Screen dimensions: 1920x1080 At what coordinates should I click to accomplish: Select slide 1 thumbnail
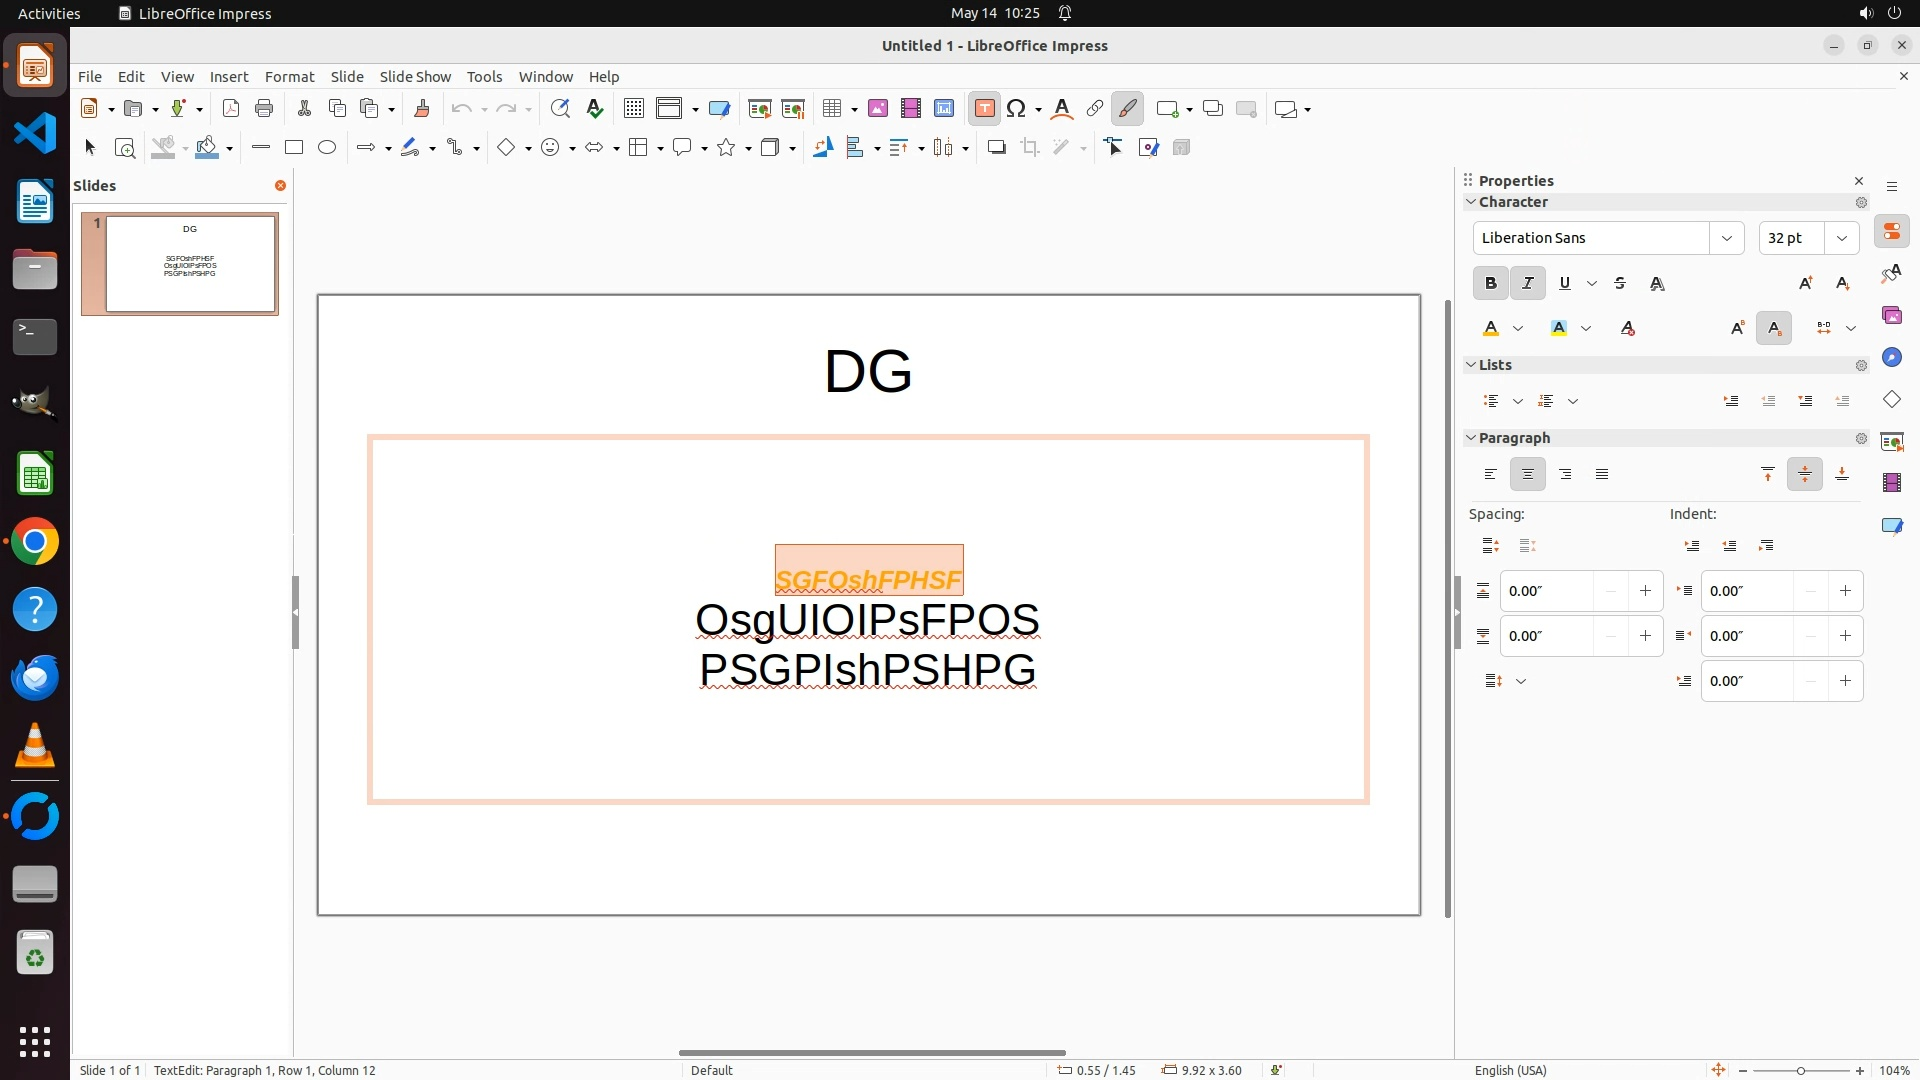click(x=190, y=264)
